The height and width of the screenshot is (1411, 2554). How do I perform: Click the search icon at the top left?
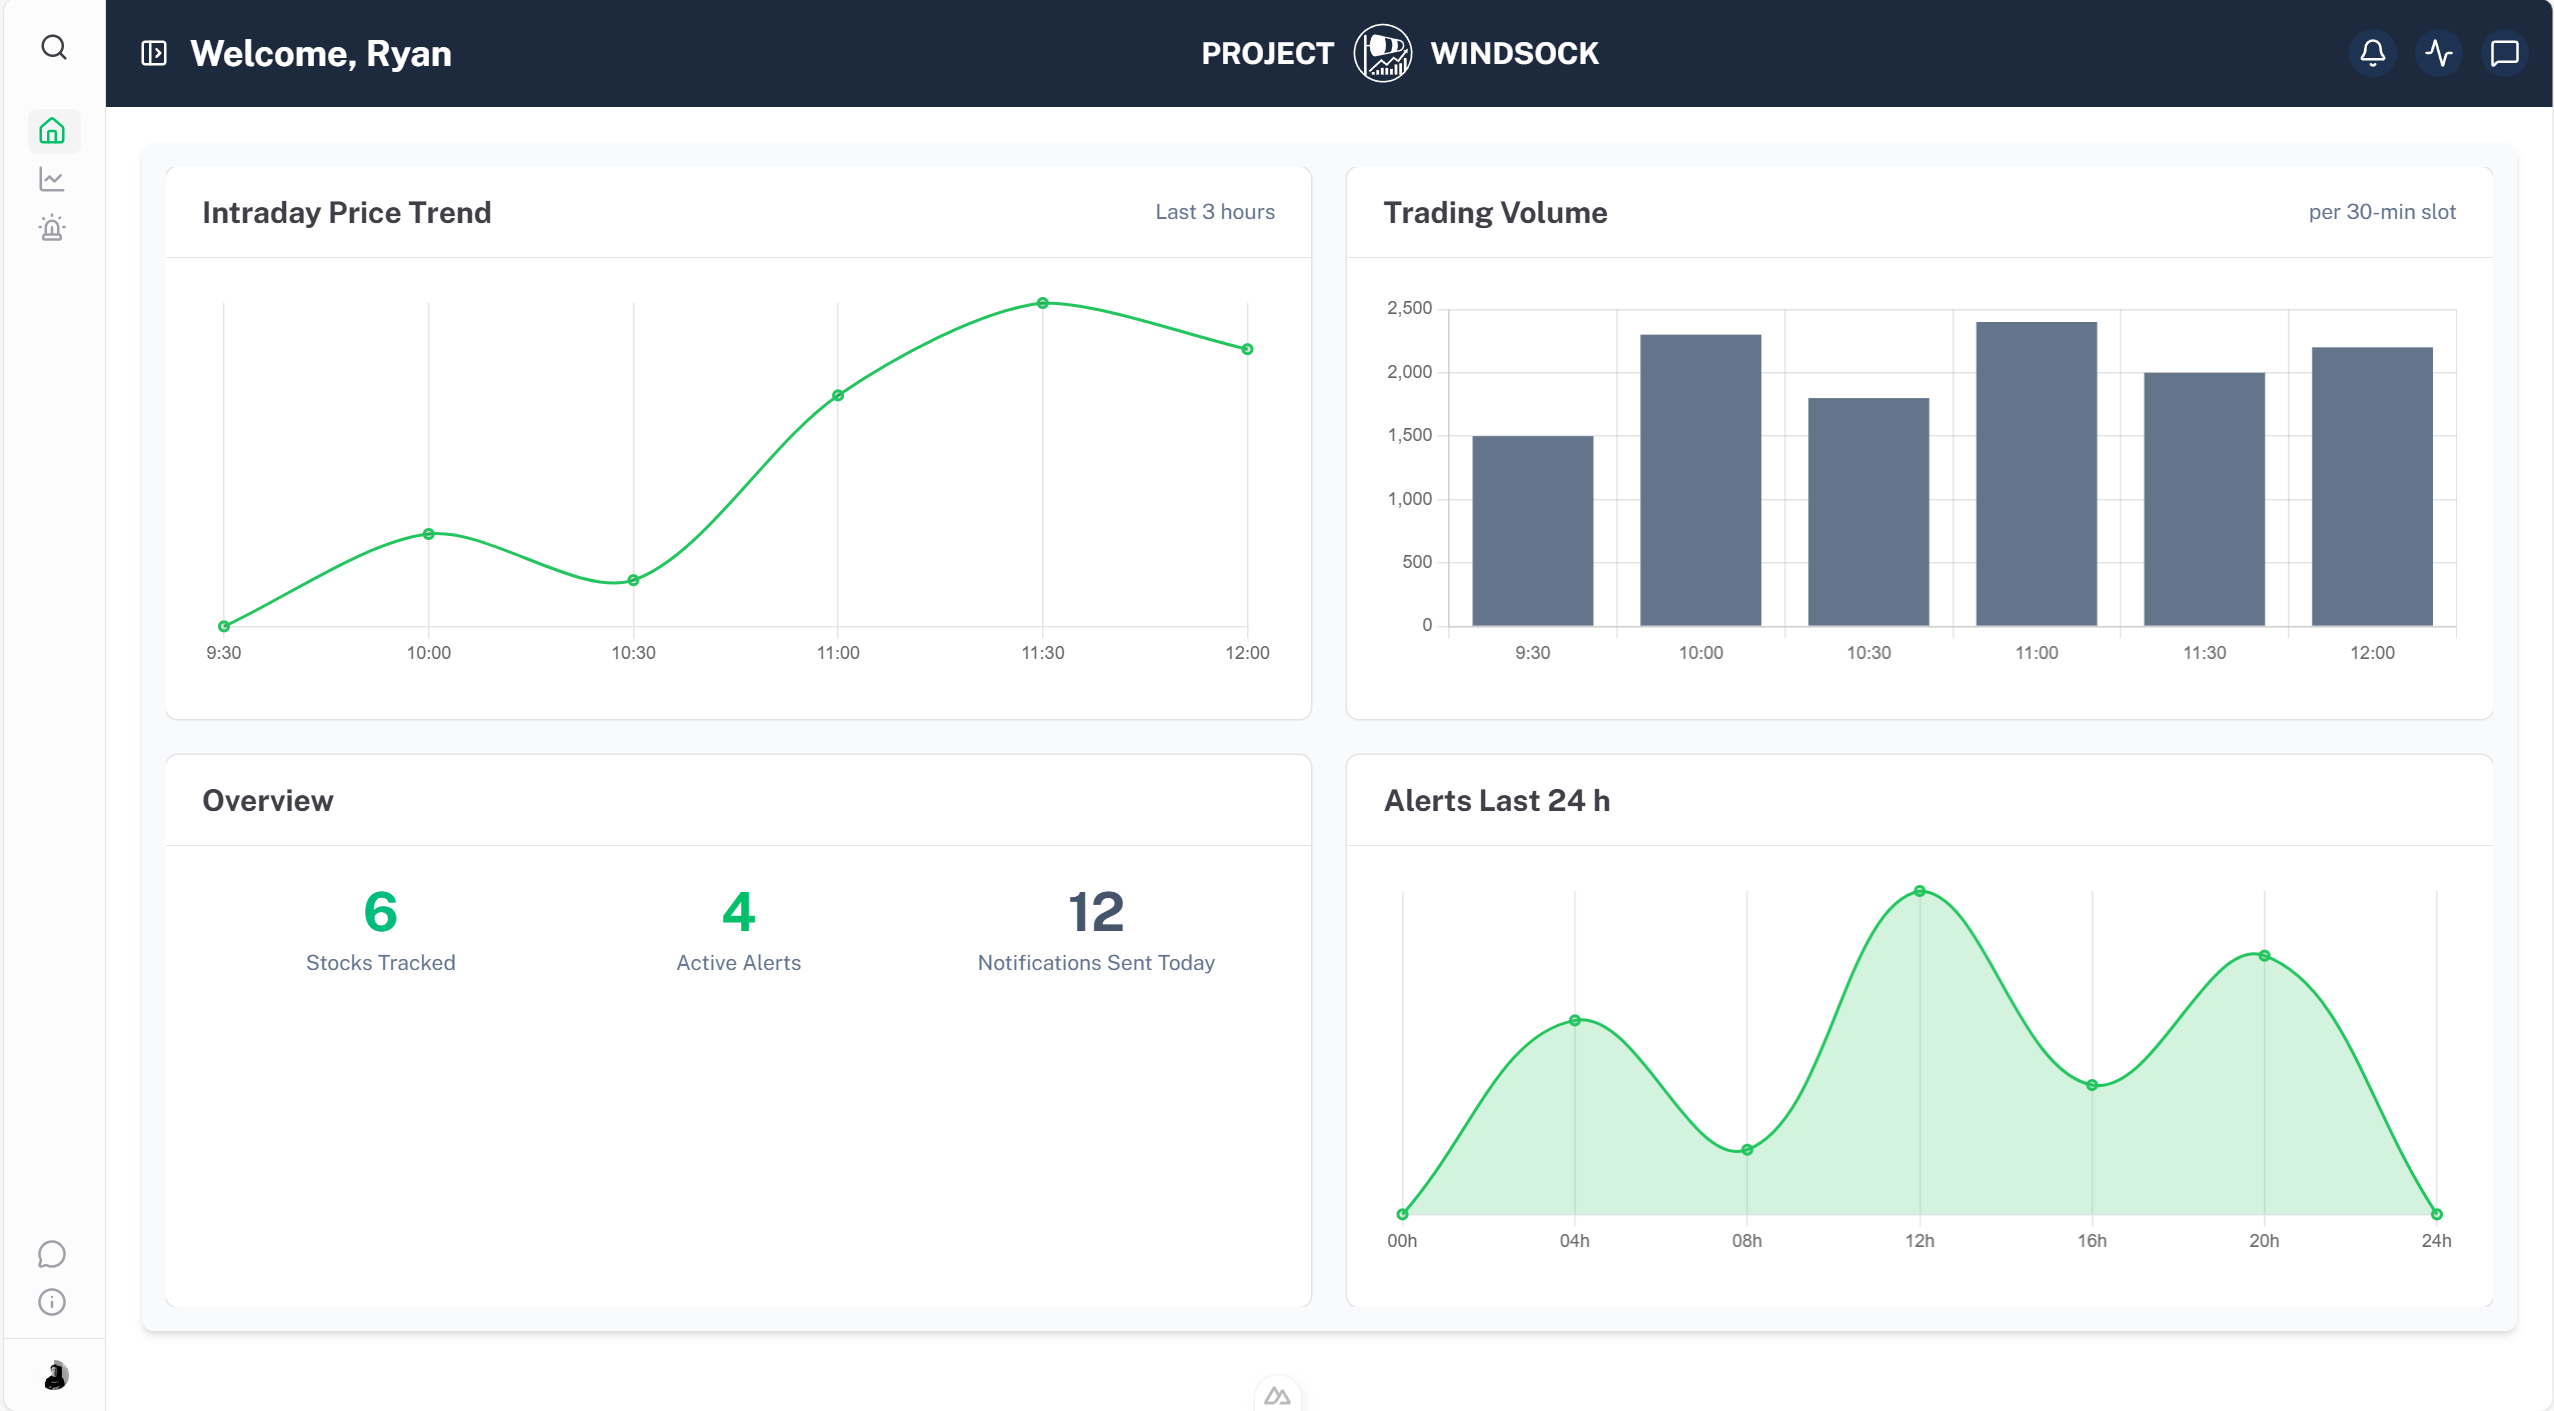54,47
